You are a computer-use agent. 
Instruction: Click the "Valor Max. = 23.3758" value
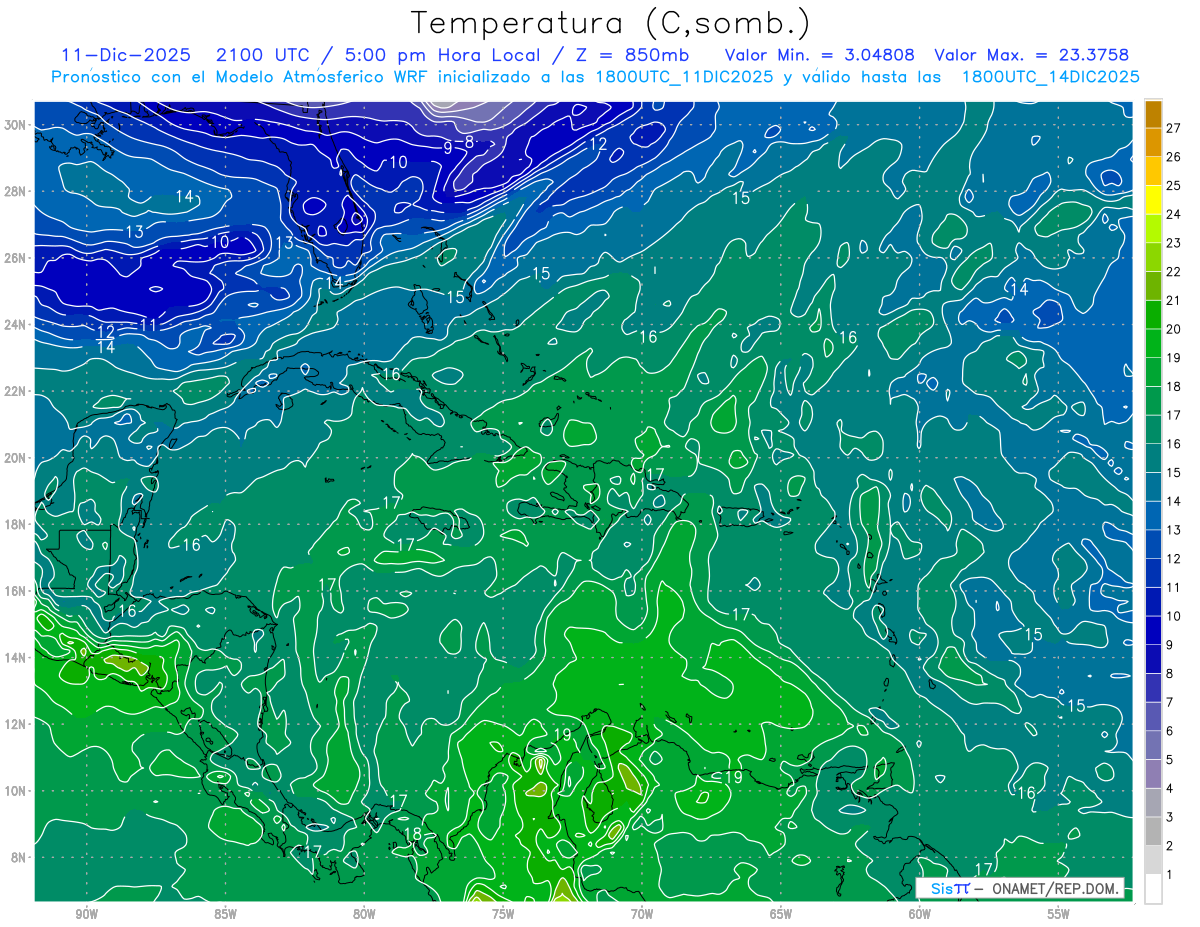coord(1033,55)
